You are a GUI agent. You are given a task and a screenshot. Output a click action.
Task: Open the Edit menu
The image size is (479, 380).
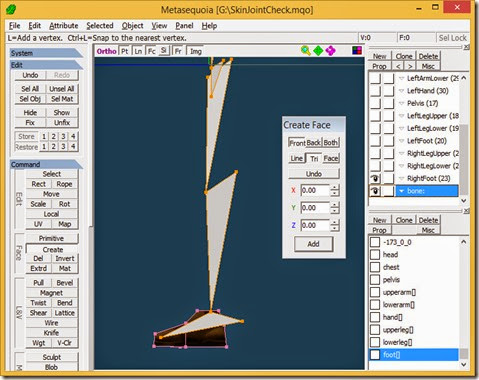click(x=34, y=26)
